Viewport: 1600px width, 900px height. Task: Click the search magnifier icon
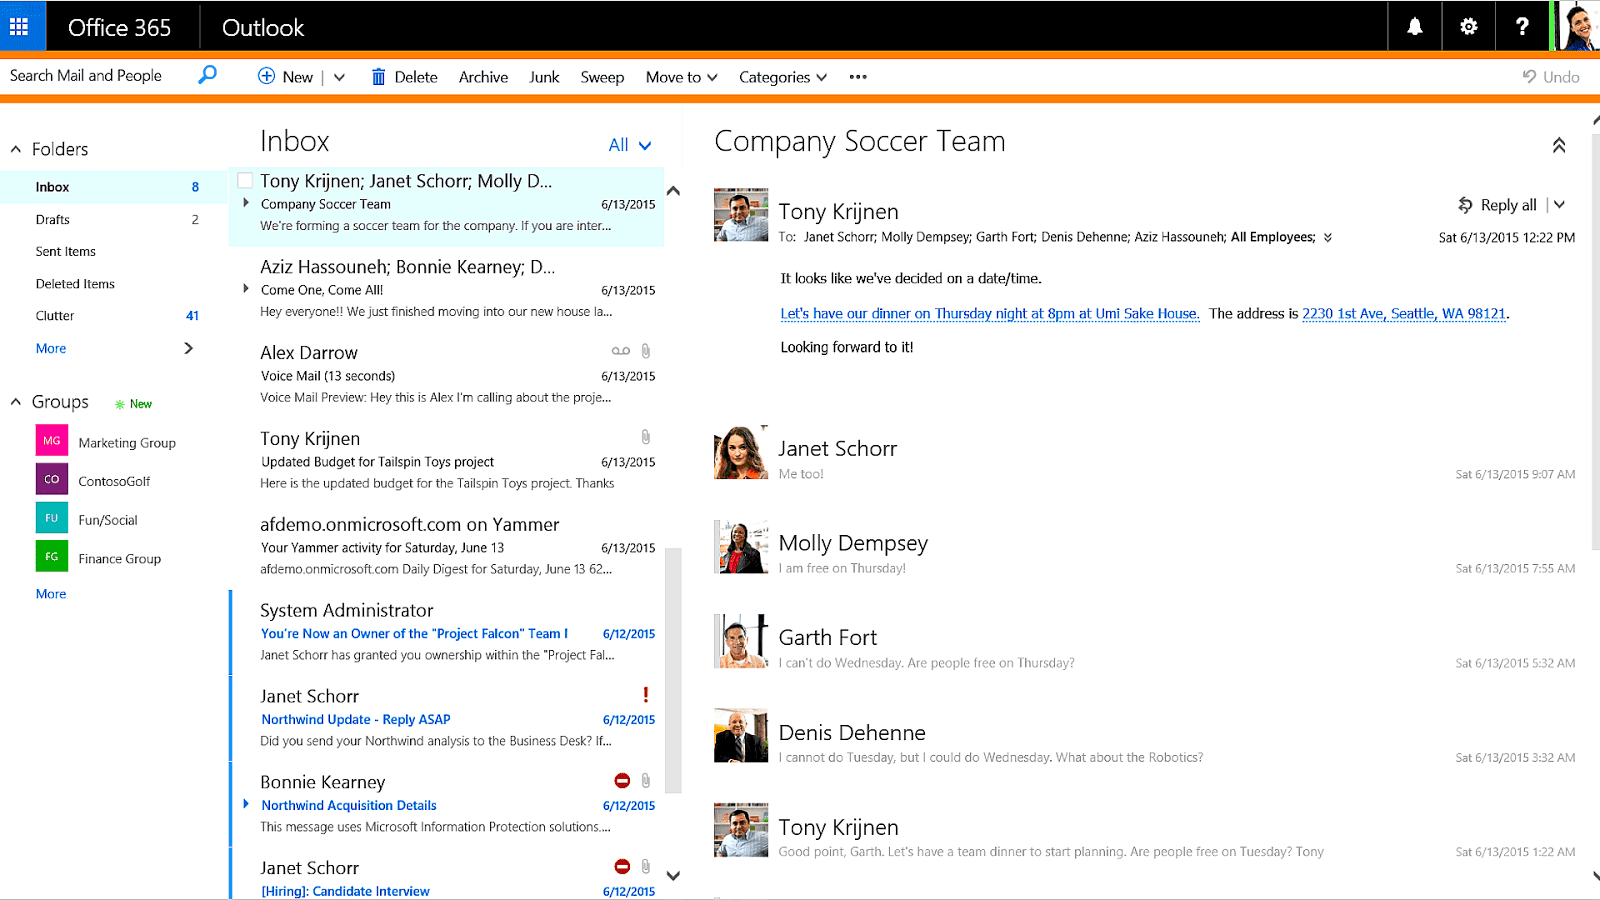coord(207,75)
